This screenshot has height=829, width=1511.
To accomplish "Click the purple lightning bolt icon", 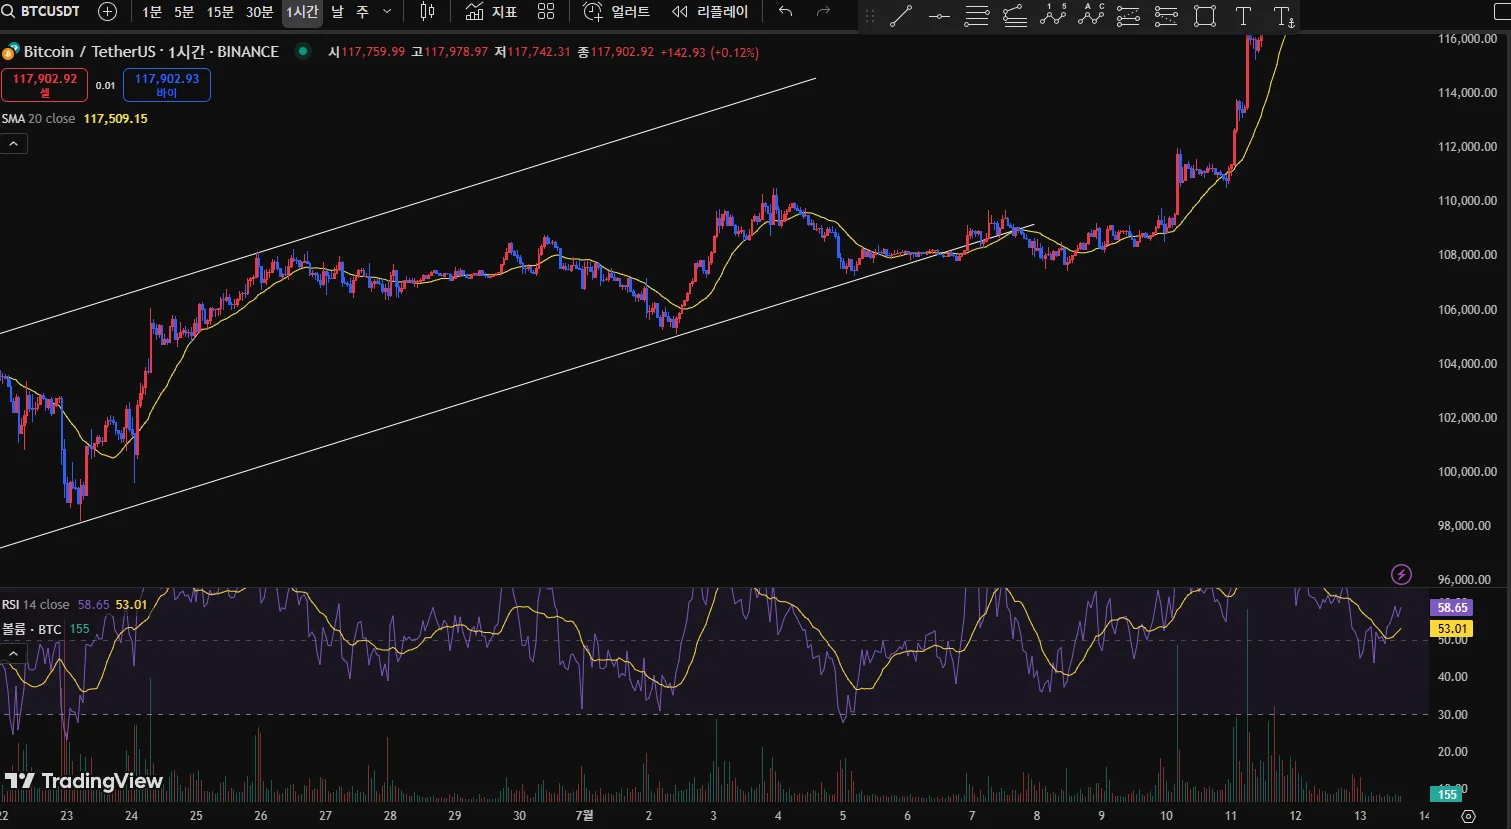I will pyautogui.click(x=1401, y=574).
